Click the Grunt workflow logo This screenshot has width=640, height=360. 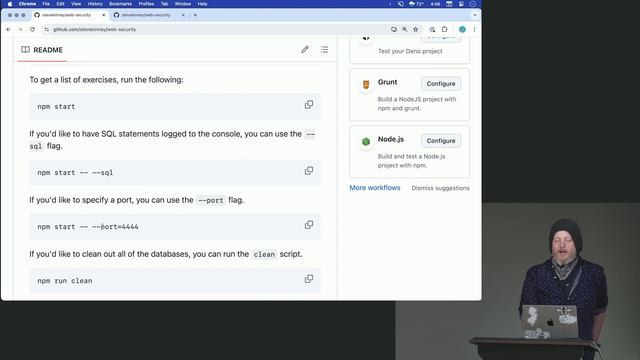[366, 84]
